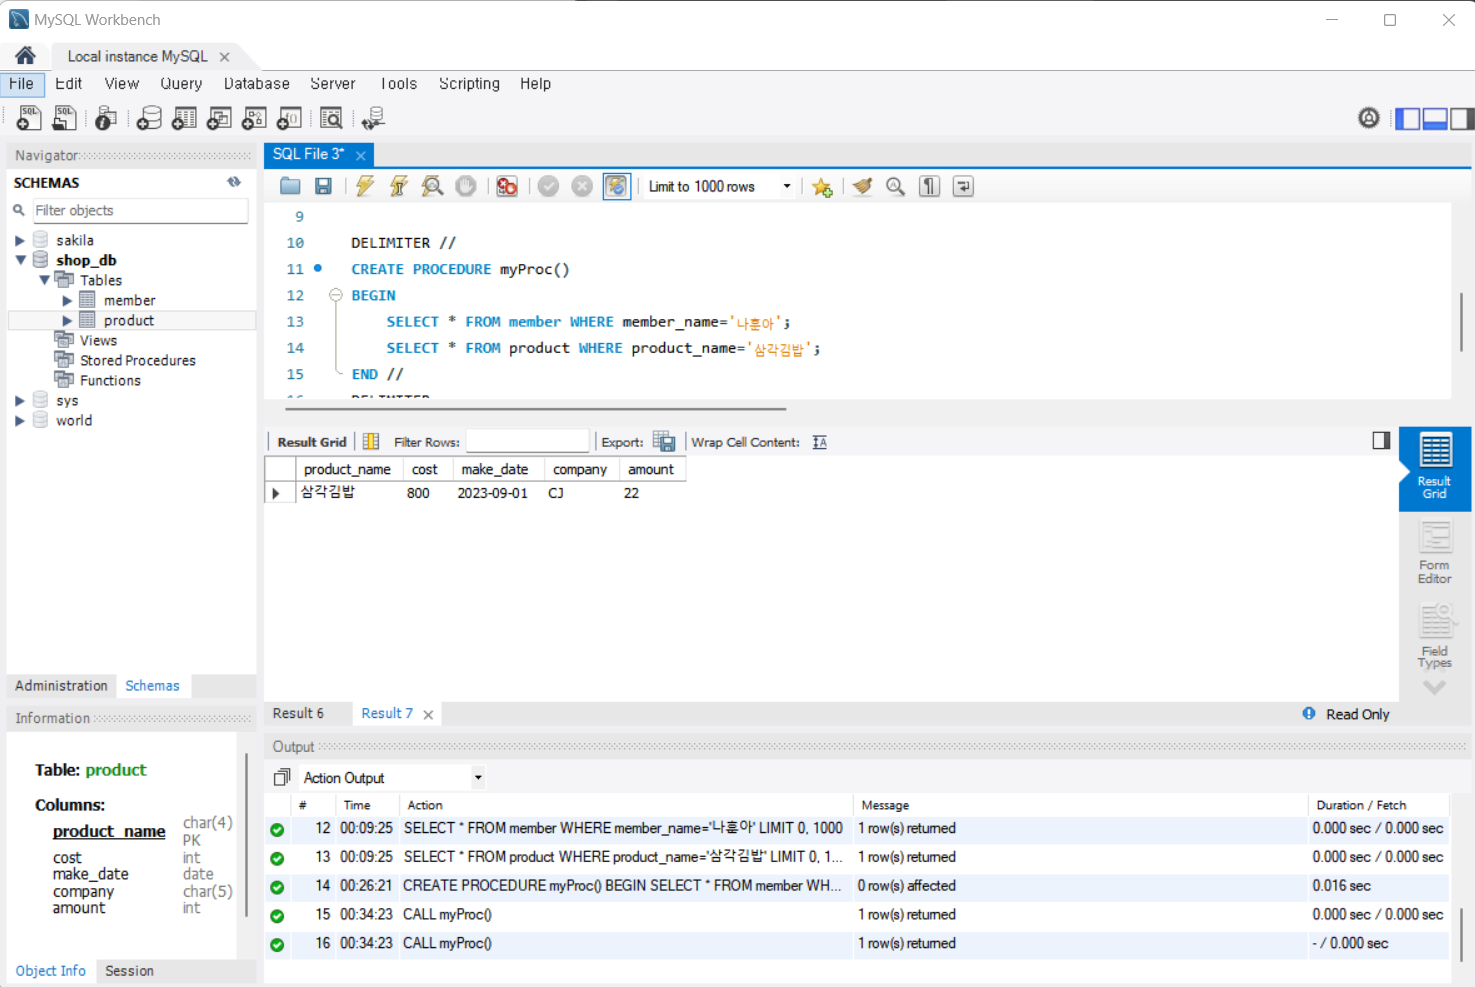Screen dimensions: 1475x987
Task: Run EXPLAIN on current statement
Action: pyautogui.click(x=432, y=186)
